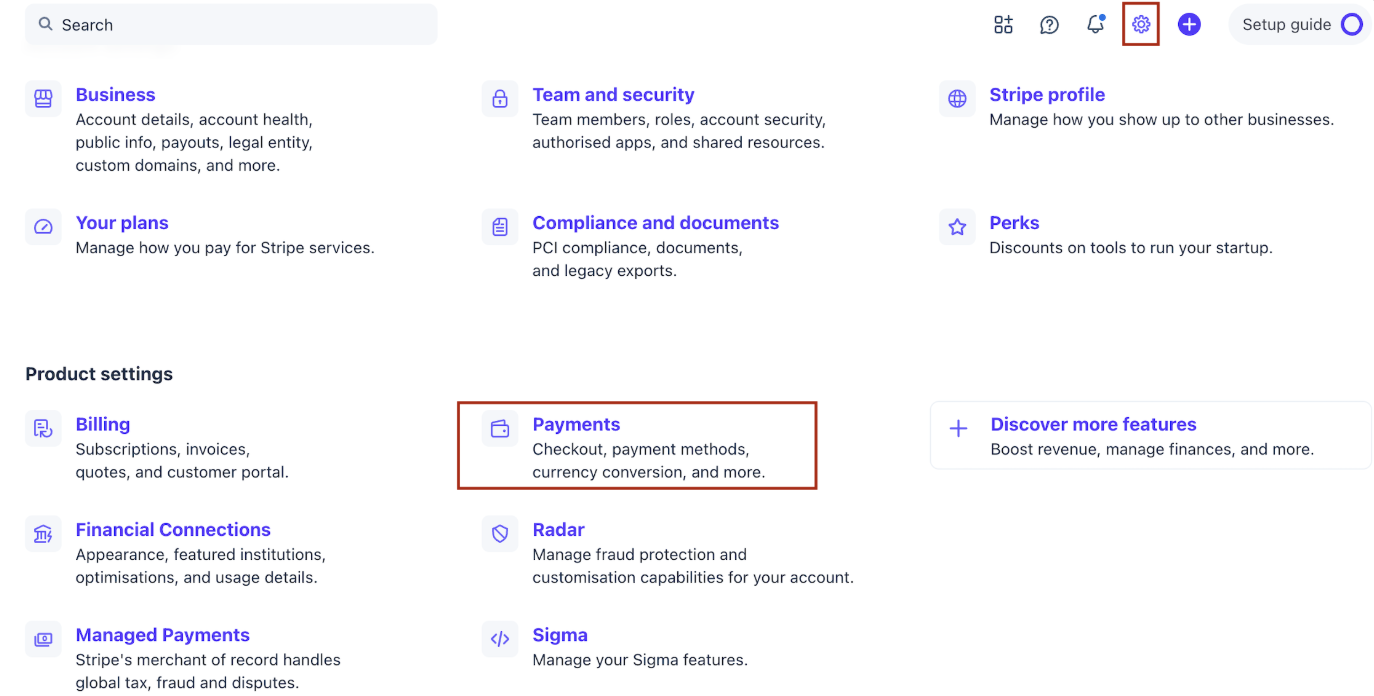Select Managed Payments settings link

(162, 635)
